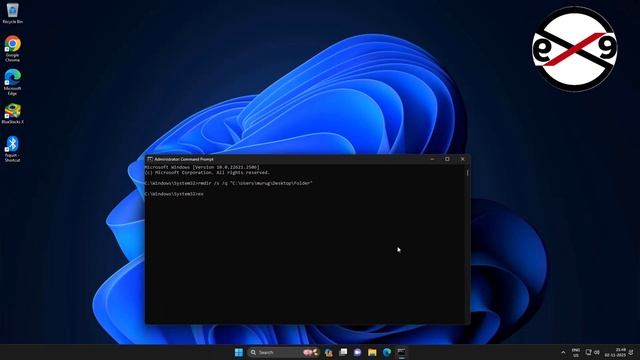Open the Windows Start menu
This screenshot has width=640, height=360.
pyautogui.click(x=239, y=352)
